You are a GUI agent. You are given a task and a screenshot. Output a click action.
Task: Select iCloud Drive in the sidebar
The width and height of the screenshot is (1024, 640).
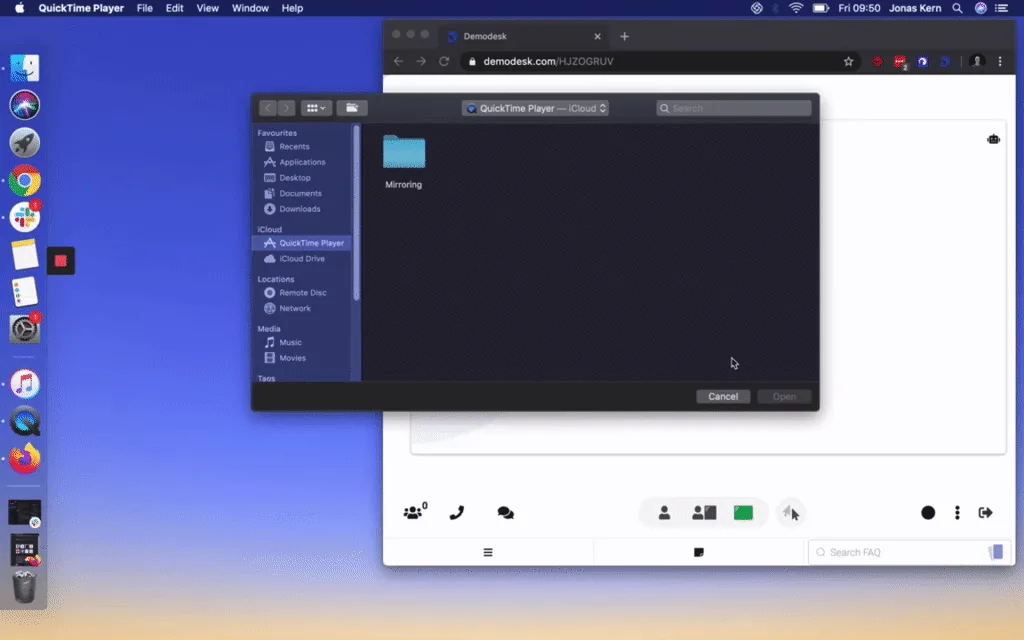click(x=301, y=259)
